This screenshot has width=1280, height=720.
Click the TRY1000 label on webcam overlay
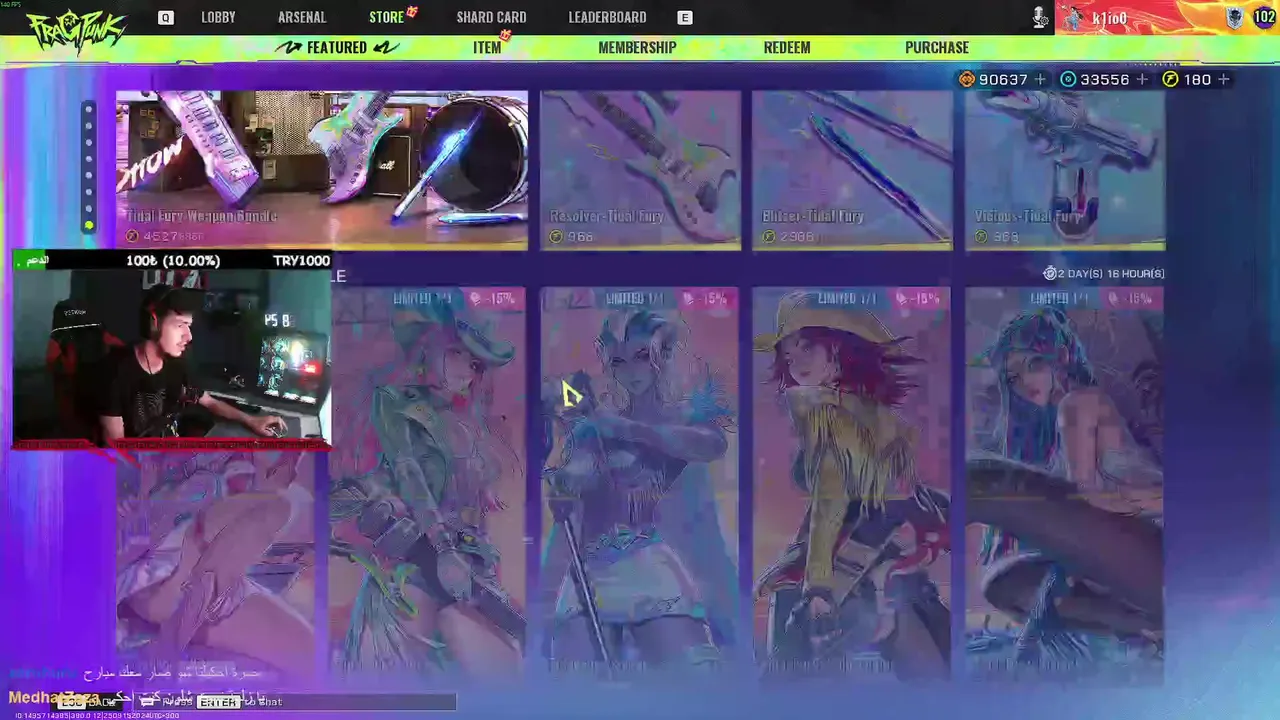pos(301,260)
